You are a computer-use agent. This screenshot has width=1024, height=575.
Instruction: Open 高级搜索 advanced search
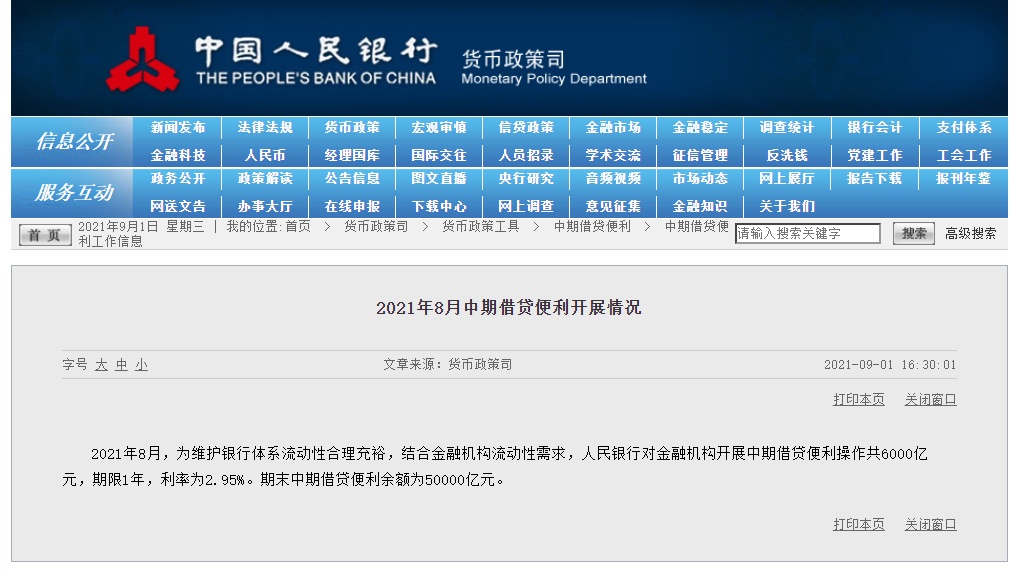point(970,233)
